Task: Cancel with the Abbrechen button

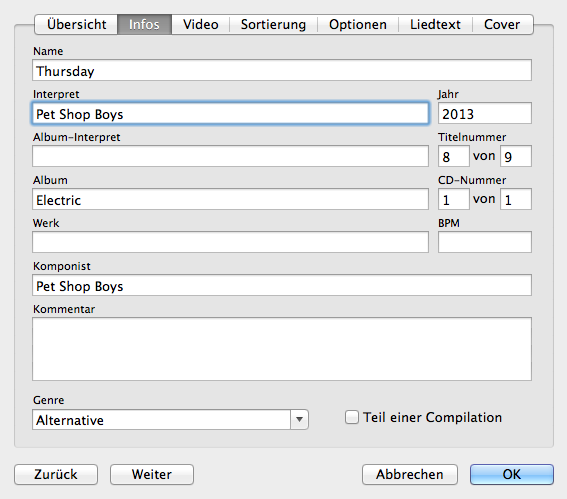Action: (410, 474)
